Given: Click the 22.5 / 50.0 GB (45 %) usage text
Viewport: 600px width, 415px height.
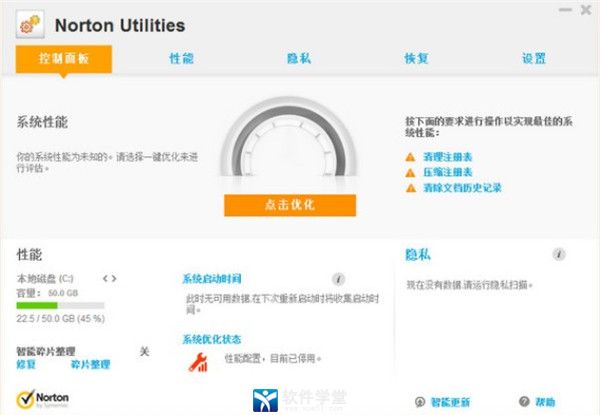Looking at the screenshot, I should coord(60,319).
